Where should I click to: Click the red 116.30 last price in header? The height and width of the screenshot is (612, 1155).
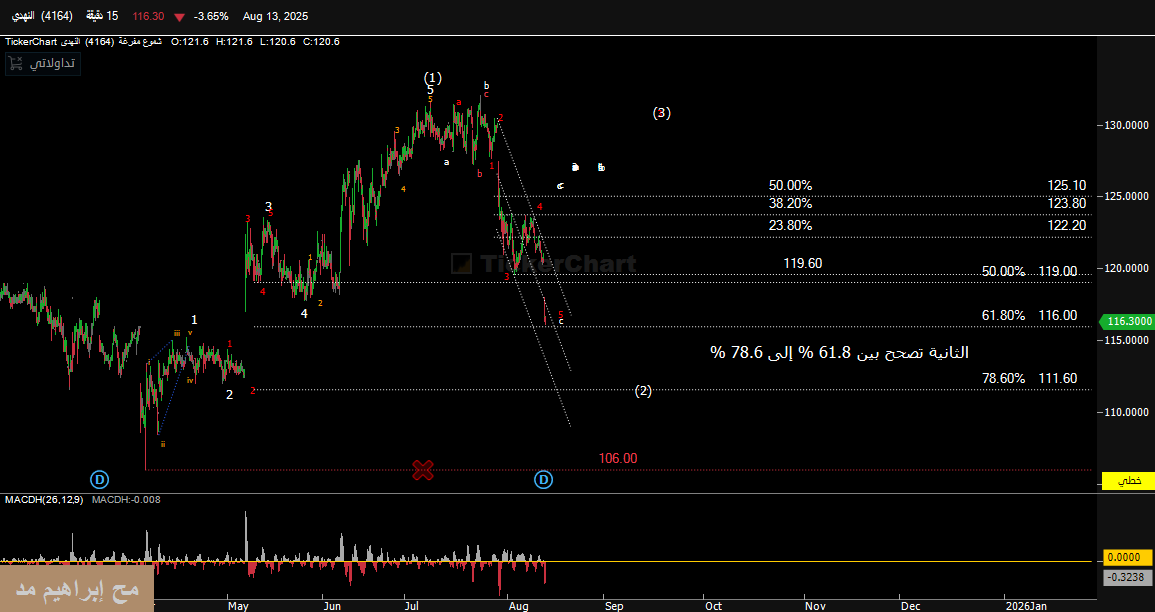(147, 16)
